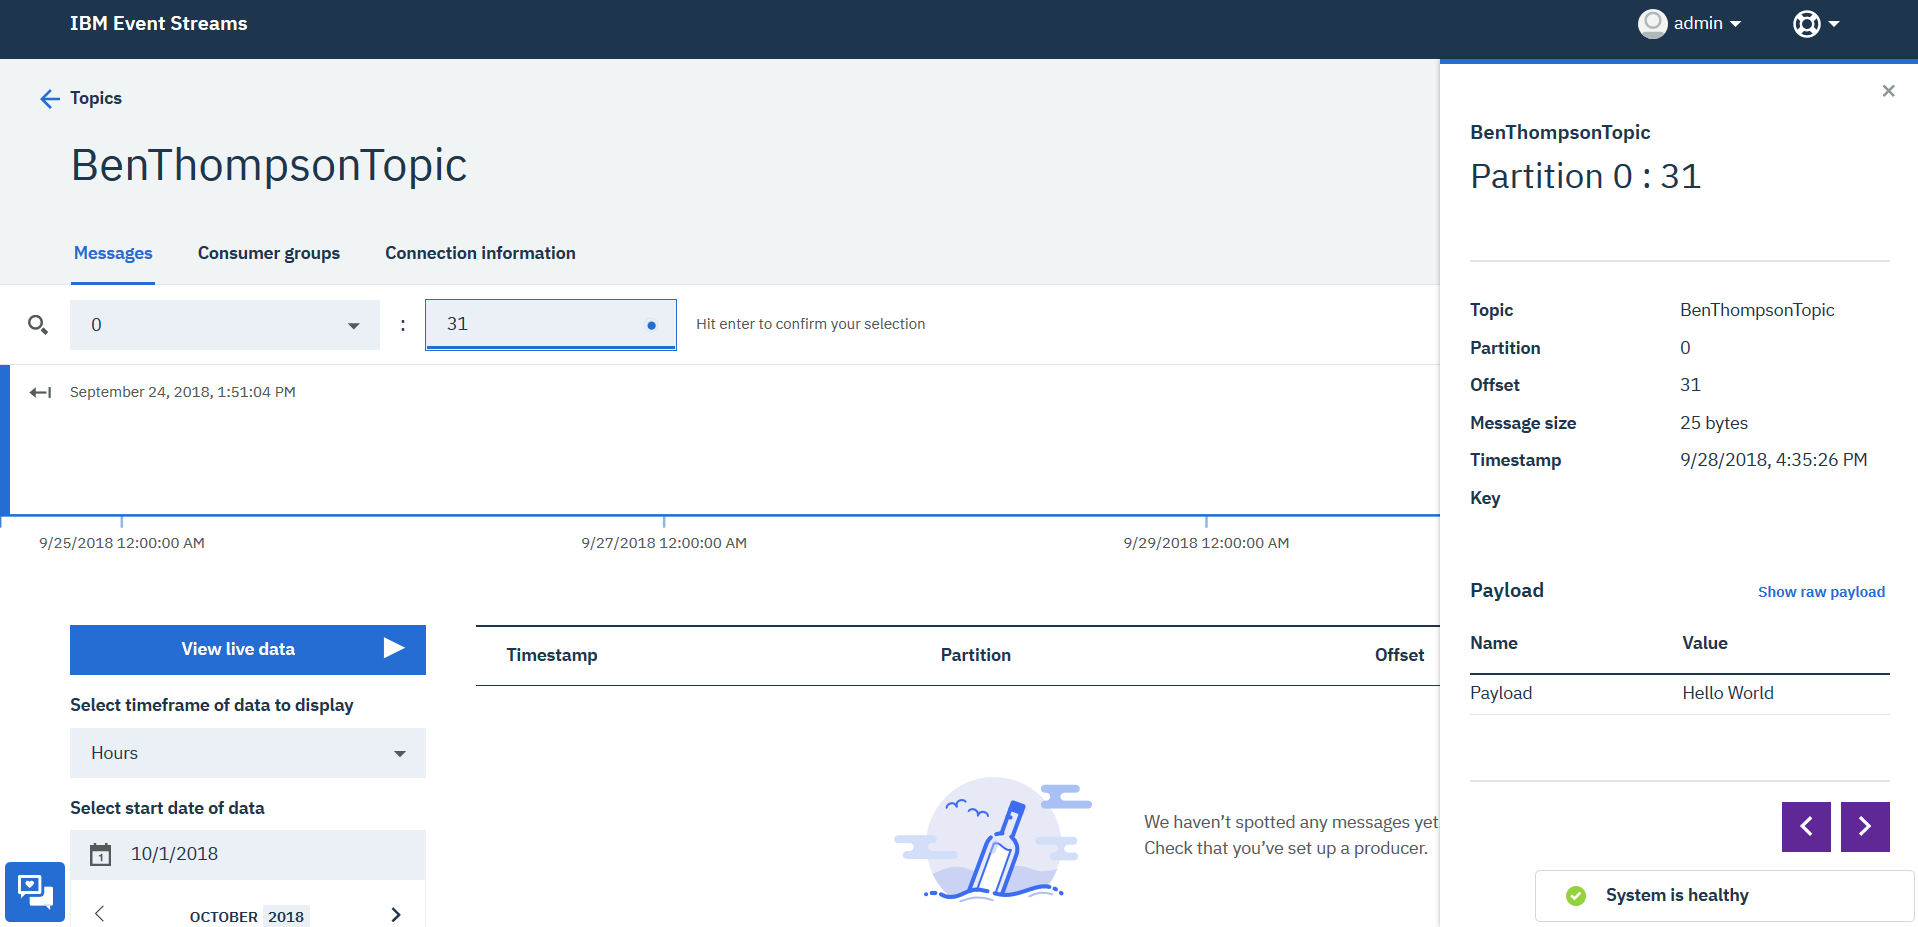Click the green System is healthy checkmark

point(1576,896)
